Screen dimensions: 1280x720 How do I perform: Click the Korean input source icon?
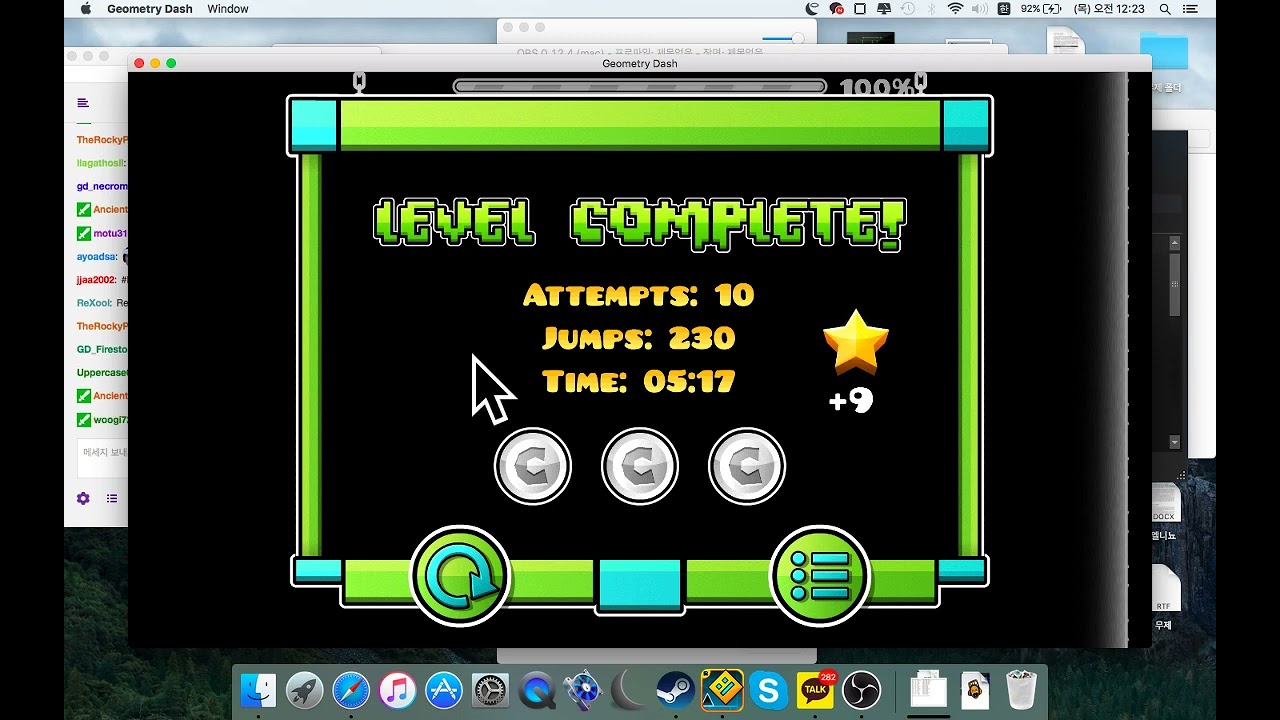click(1003, 9)
